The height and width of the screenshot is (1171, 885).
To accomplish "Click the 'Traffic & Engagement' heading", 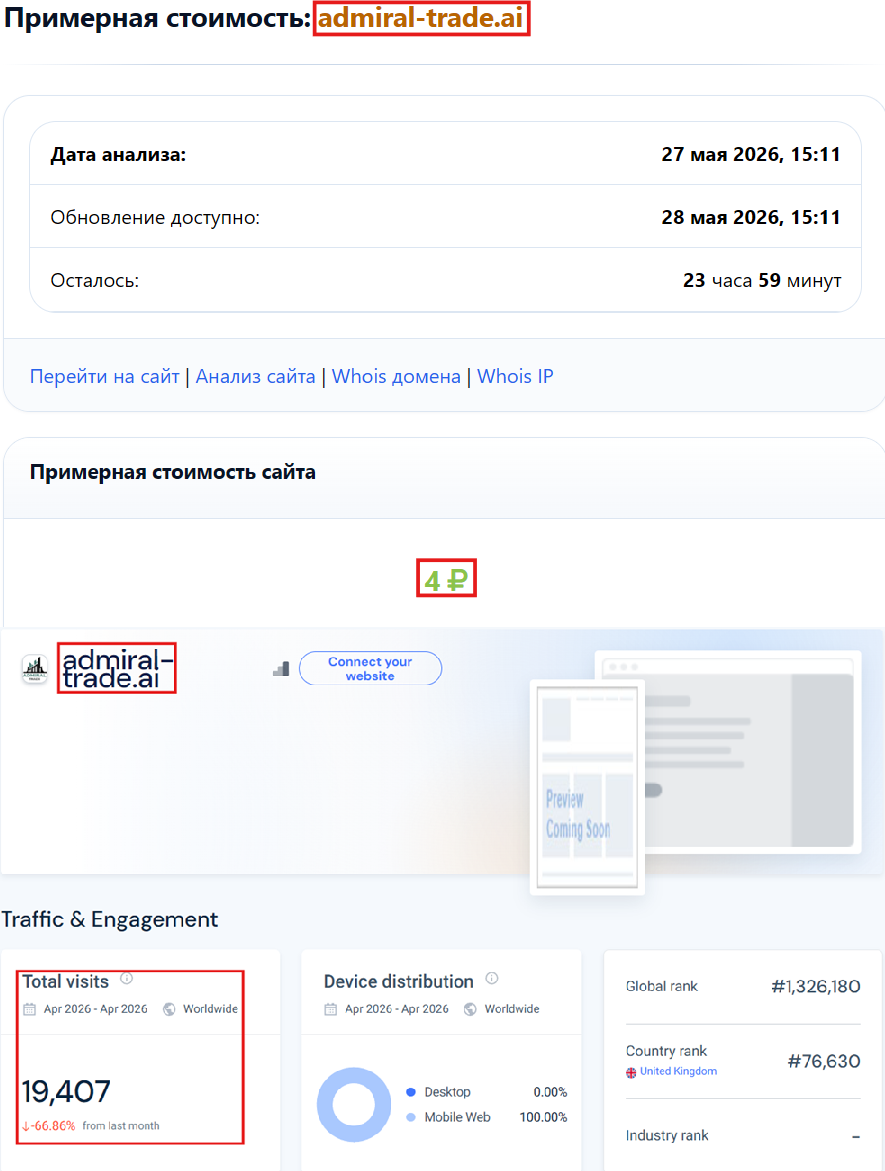I will pyautogui.click(x=110, y=919).
